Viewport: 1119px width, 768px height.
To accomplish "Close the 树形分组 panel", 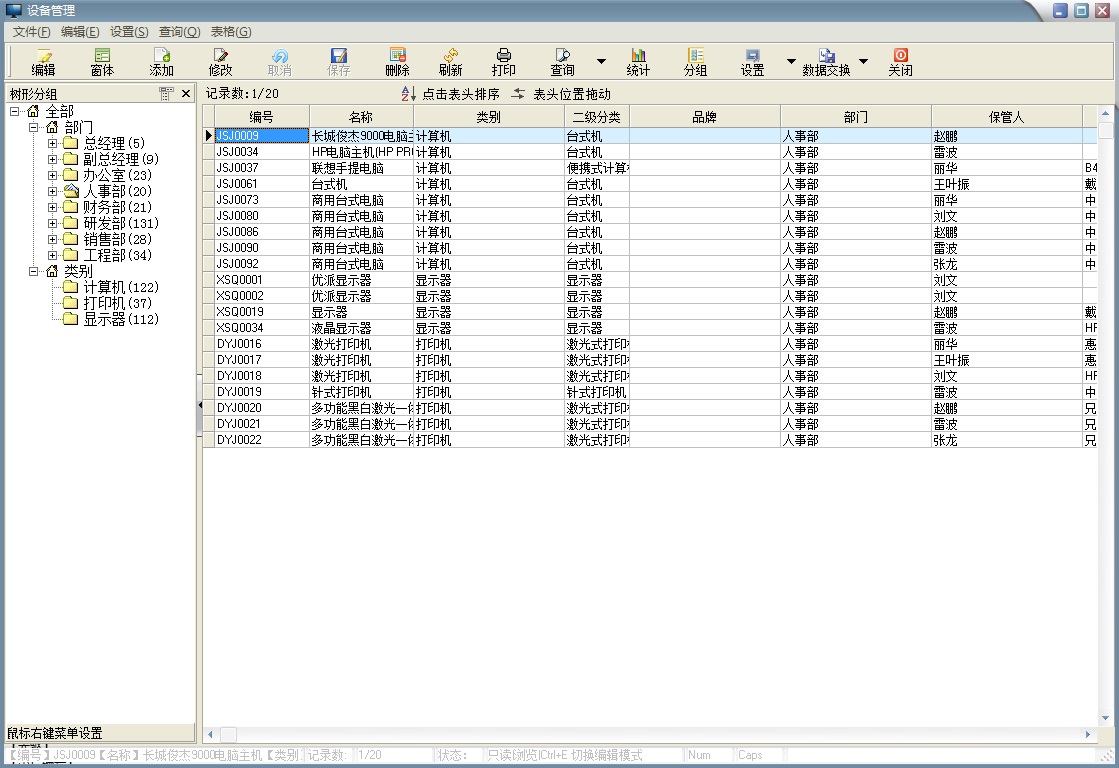I will click(x=186, y=94).
